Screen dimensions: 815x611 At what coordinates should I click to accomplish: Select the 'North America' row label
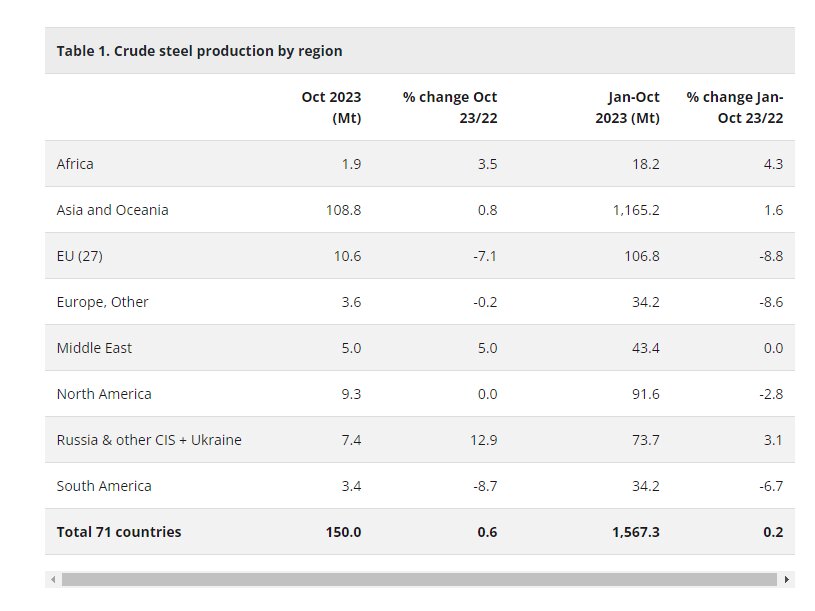point(104,394)
